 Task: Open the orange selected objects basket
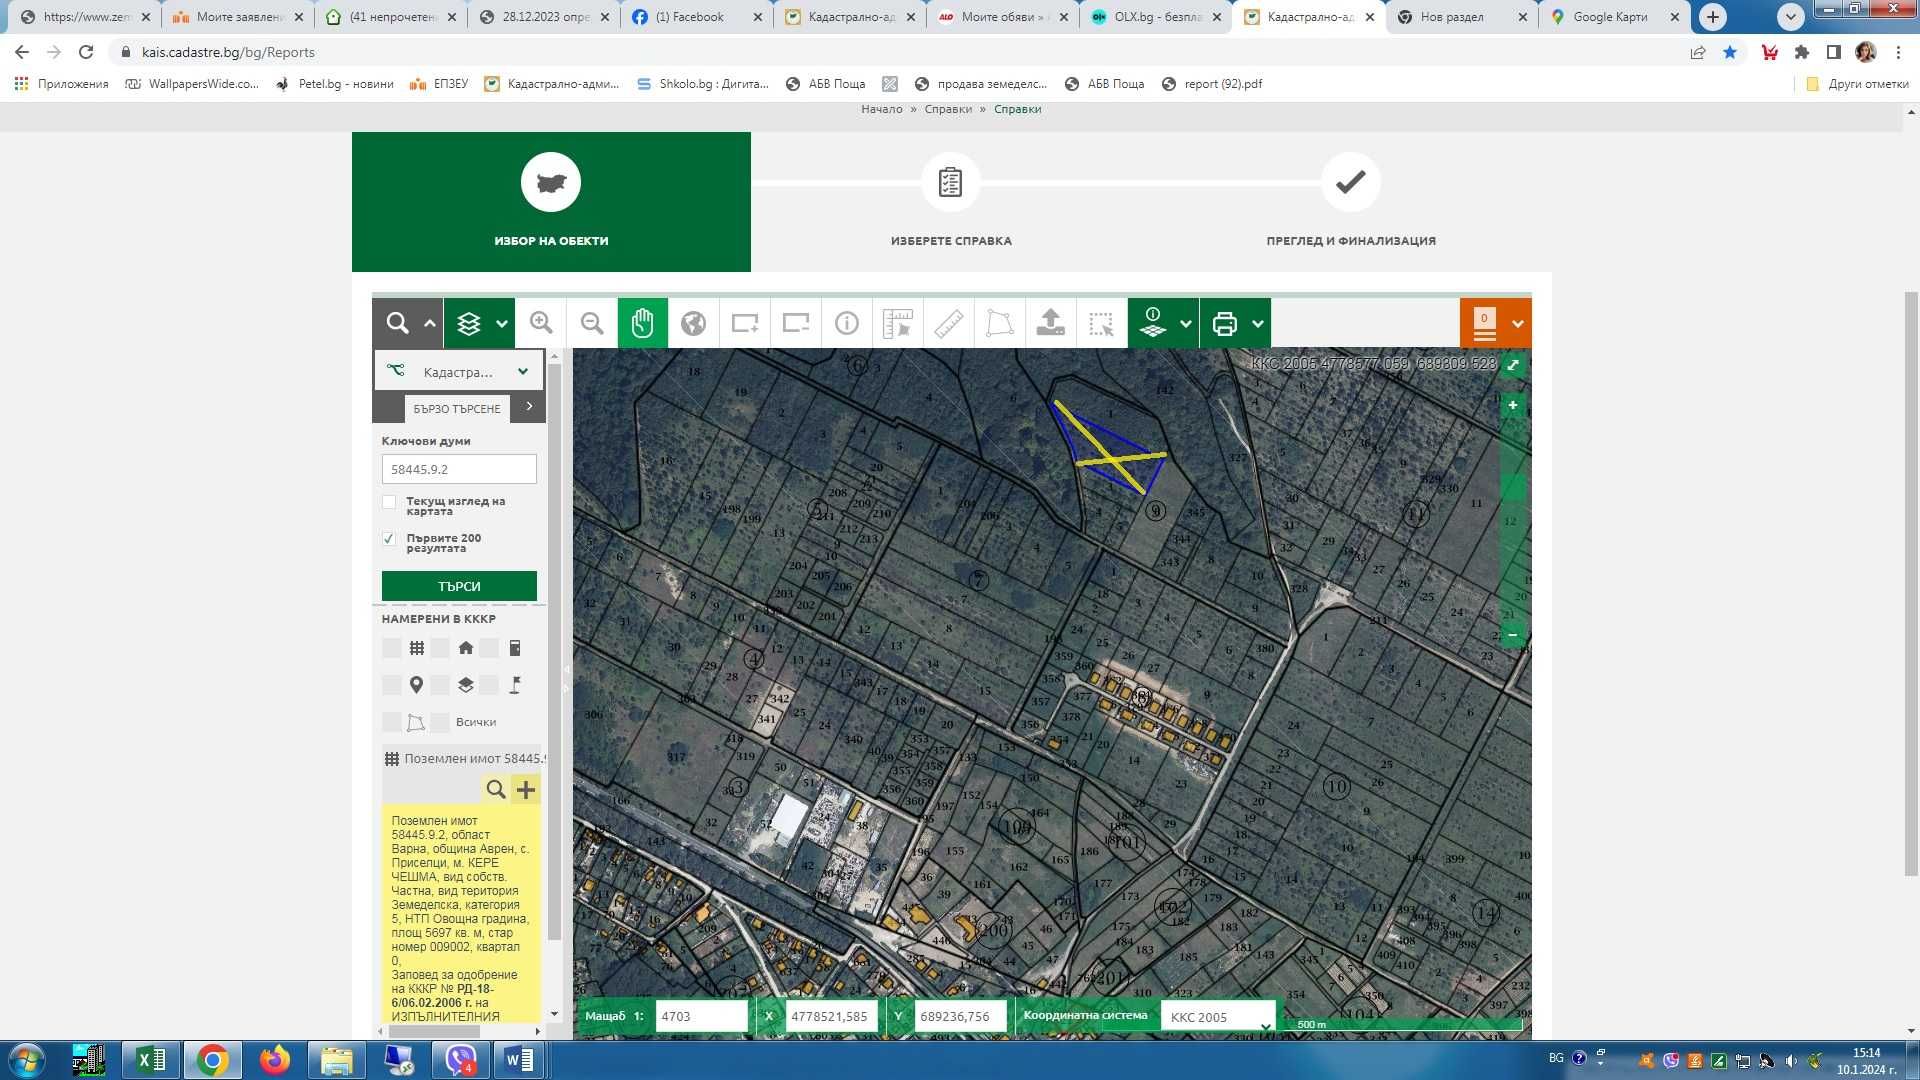(x=1485, y=323)
